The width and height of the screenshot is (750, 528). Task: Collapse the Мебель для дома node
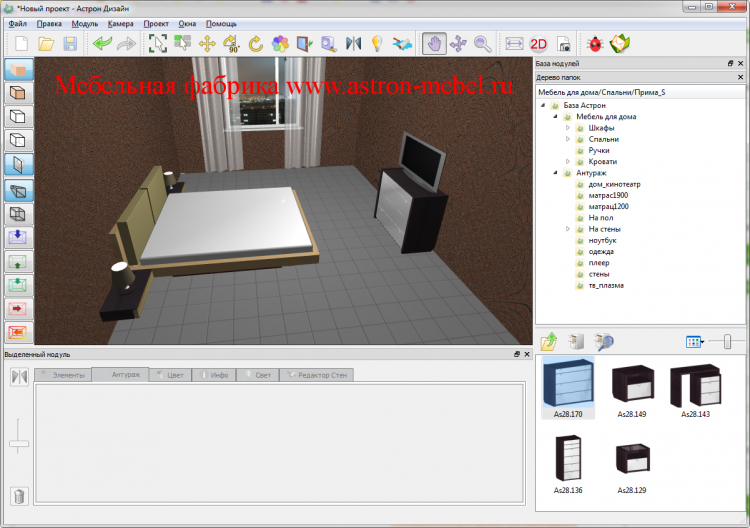(x=555, y=117)
